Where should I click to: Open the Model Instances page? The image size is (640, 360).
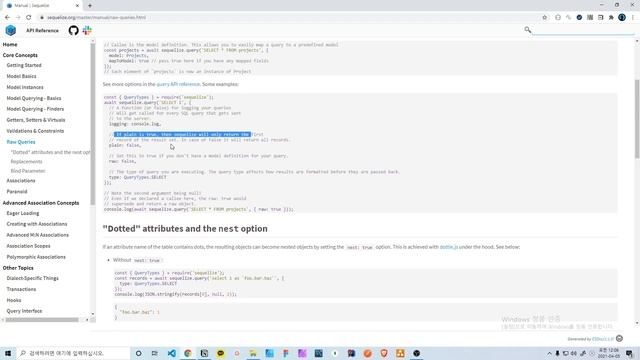click(25, 87)
